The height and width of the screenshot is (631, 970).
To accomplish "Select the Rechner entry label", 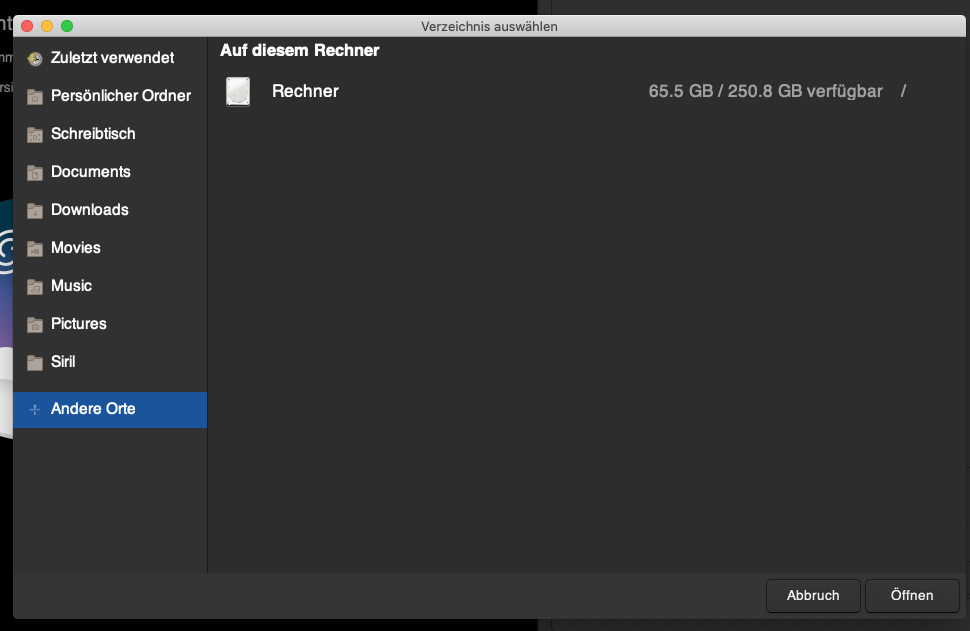I will (x=306, y=91).
